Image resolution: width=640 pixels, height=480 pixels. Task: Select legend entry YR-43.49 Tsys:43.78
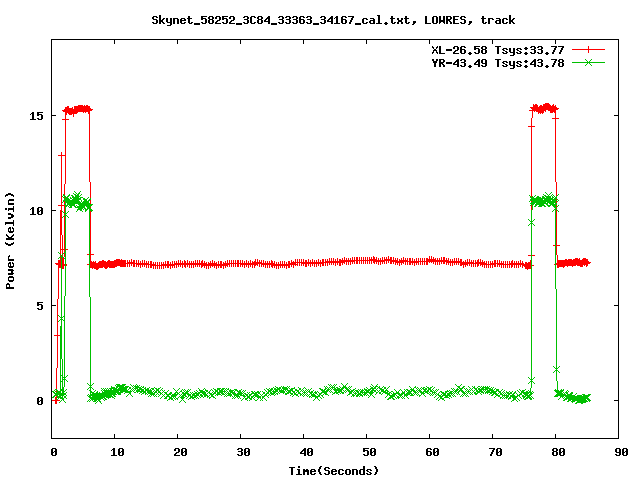[x=498, y=63]
